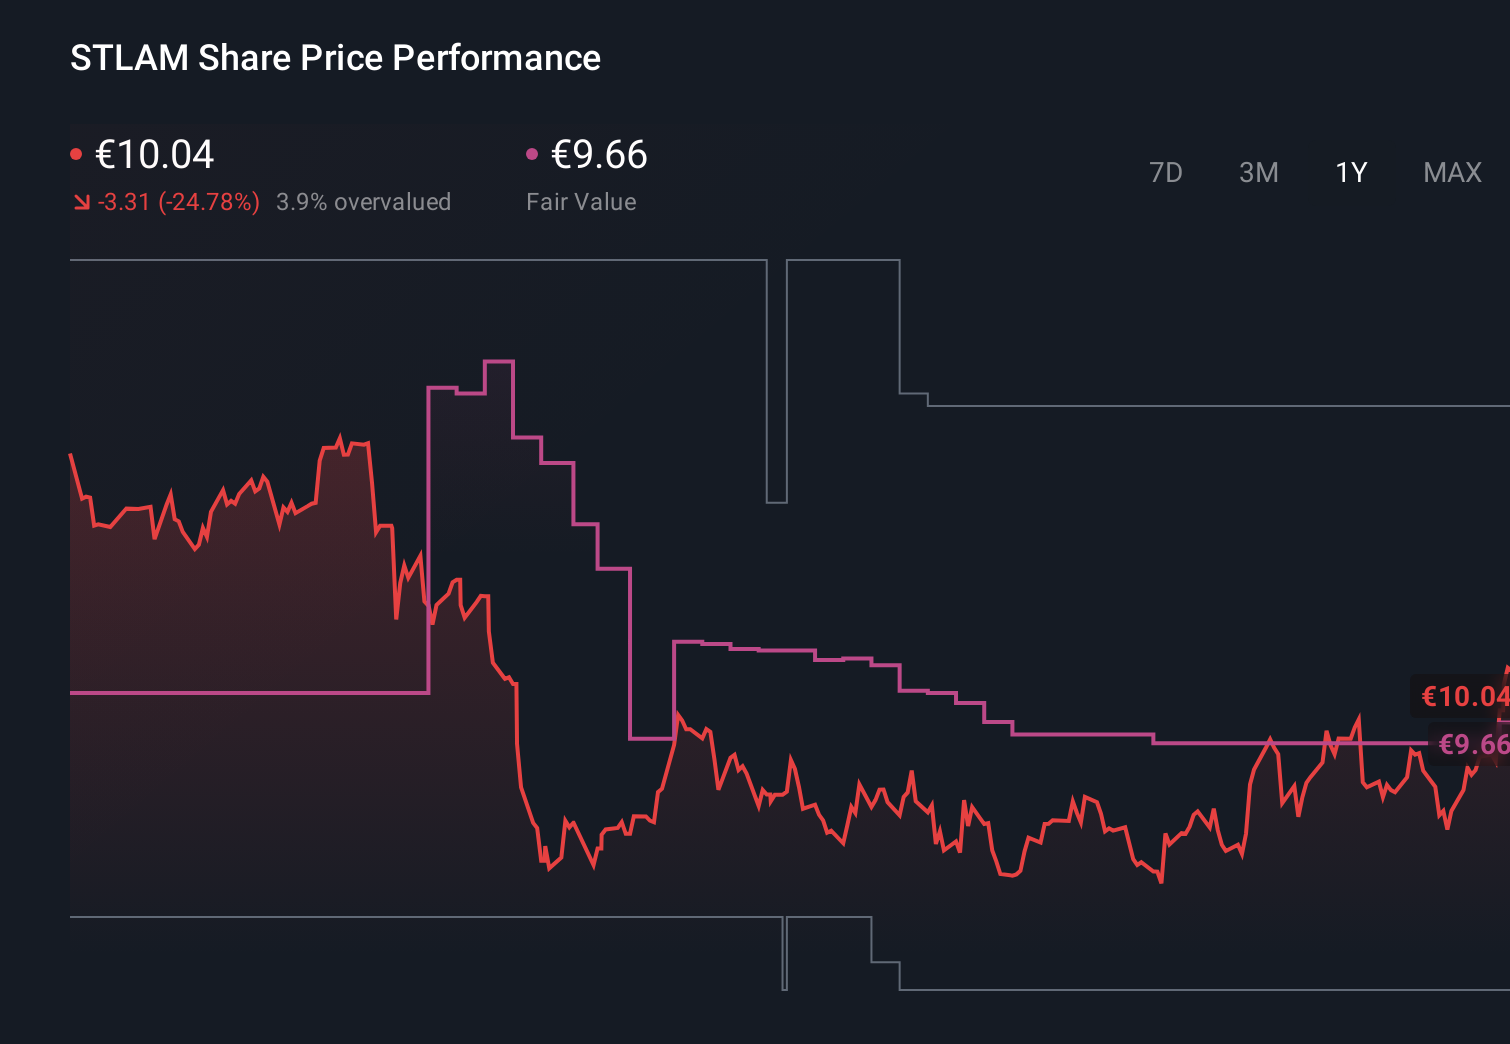Click the downward trend arrow next to -3.31
Screen dimensions: 1510x1044
pyautogui.click(x=82, y=201)
